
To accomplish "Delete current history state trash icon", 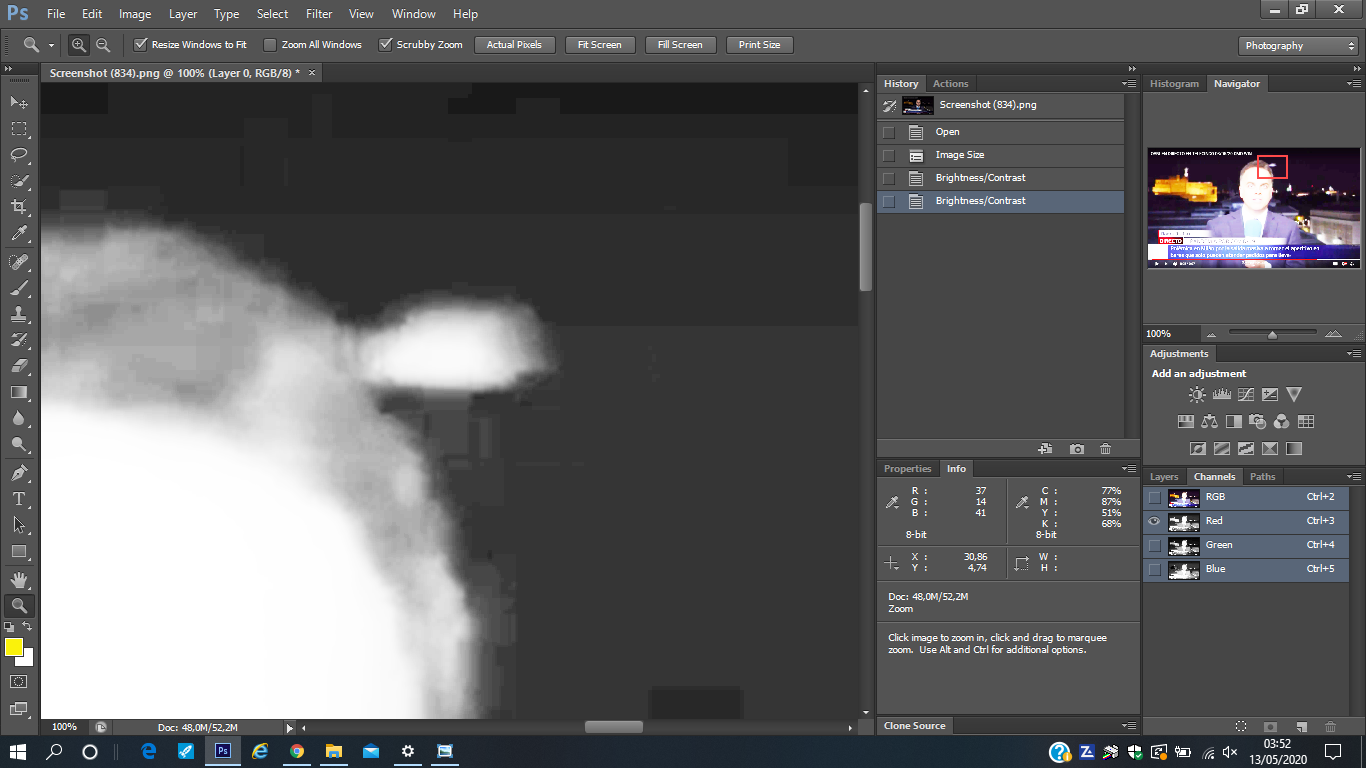I will 1105,449.
